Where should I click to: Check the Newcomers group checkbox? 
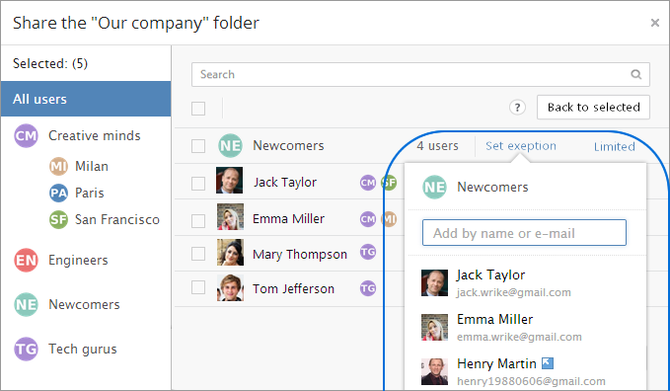point(198,146)
